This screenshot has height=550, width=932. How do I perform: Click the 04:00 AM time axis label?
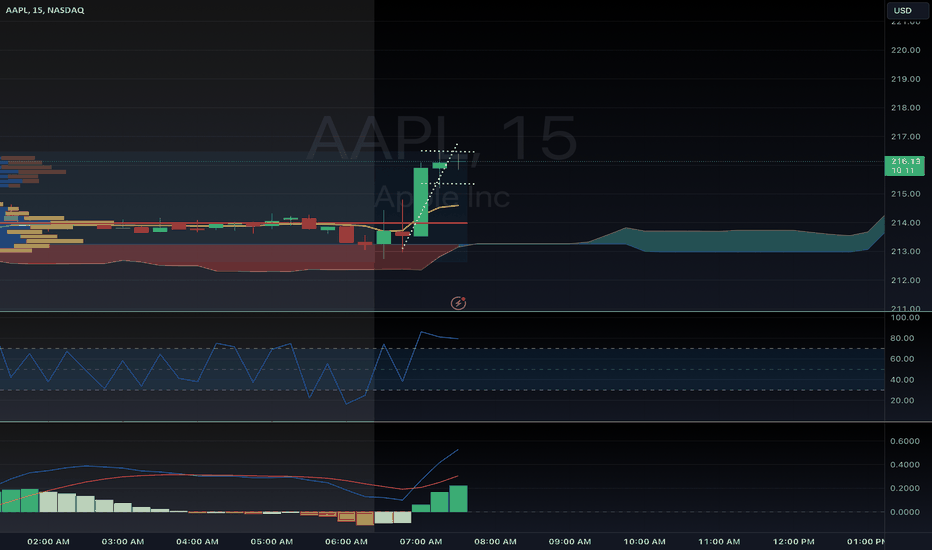point(197,542)
